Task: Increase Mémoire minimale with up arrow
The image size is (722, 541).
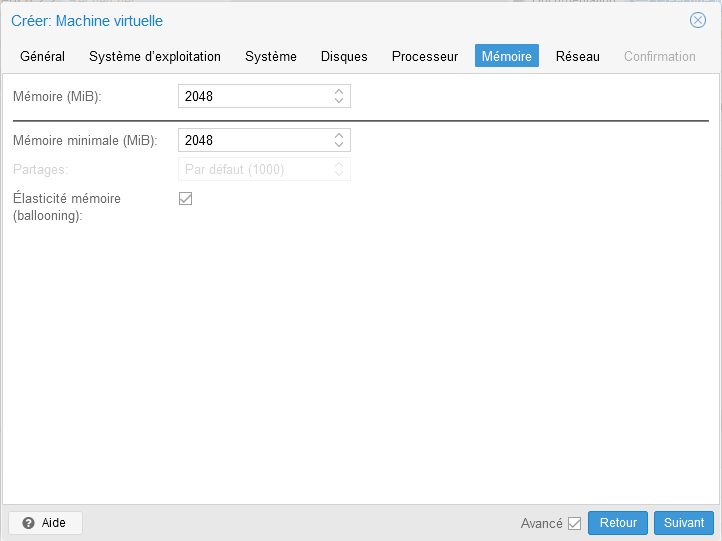Action: pyautogui.click(x=339, y=136)
